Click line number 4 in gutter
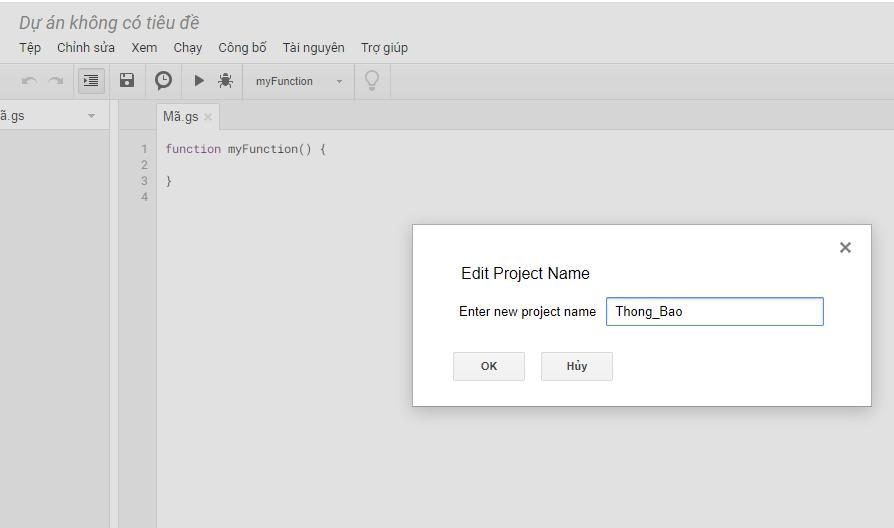This screenshot has height=528, width=894. (144, 197)
